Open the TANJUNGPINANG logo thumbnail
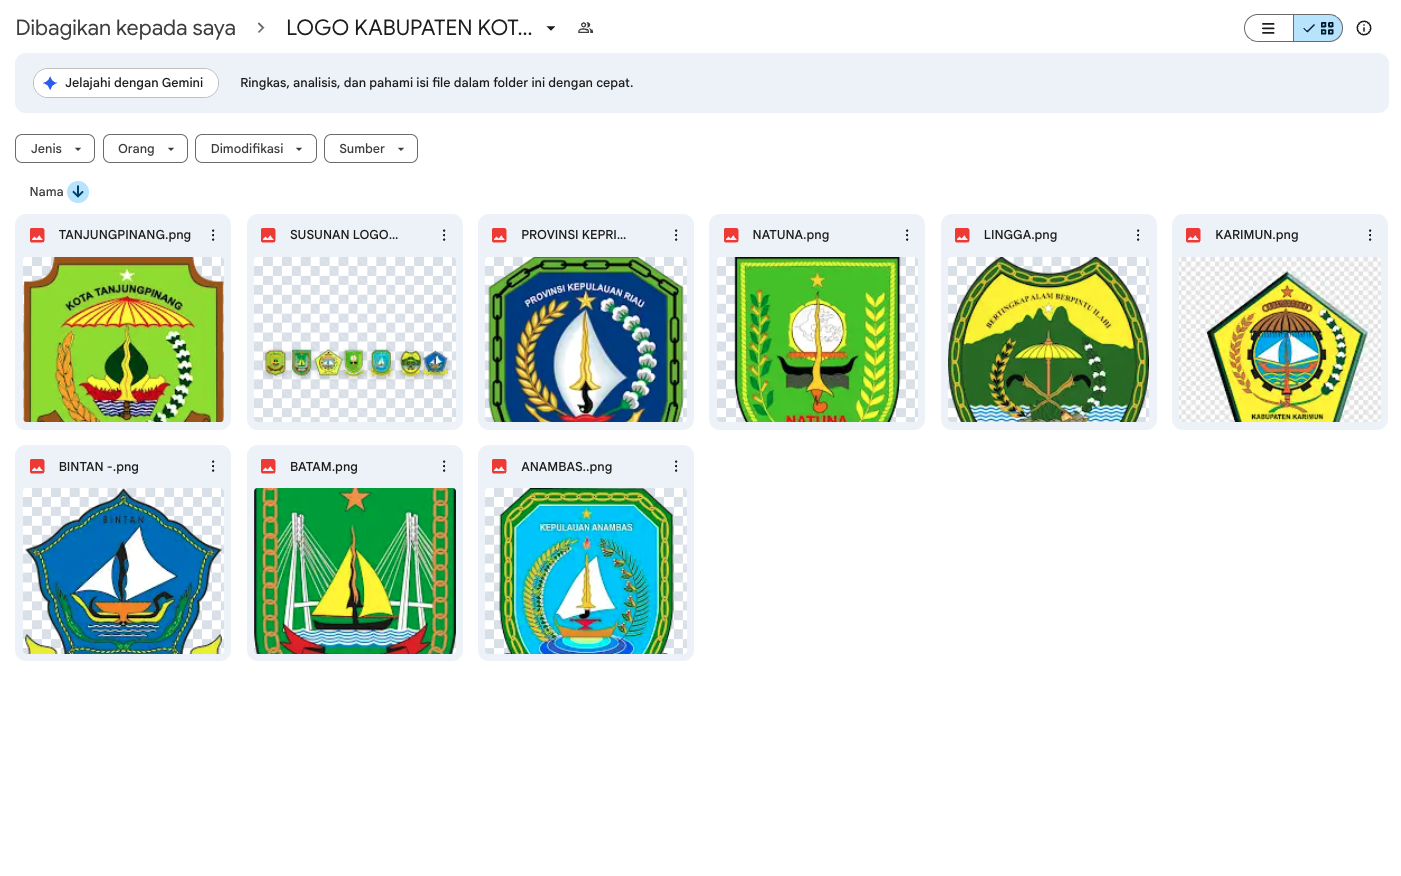This screenshot has width=1401, height=876. pos(123,339)
